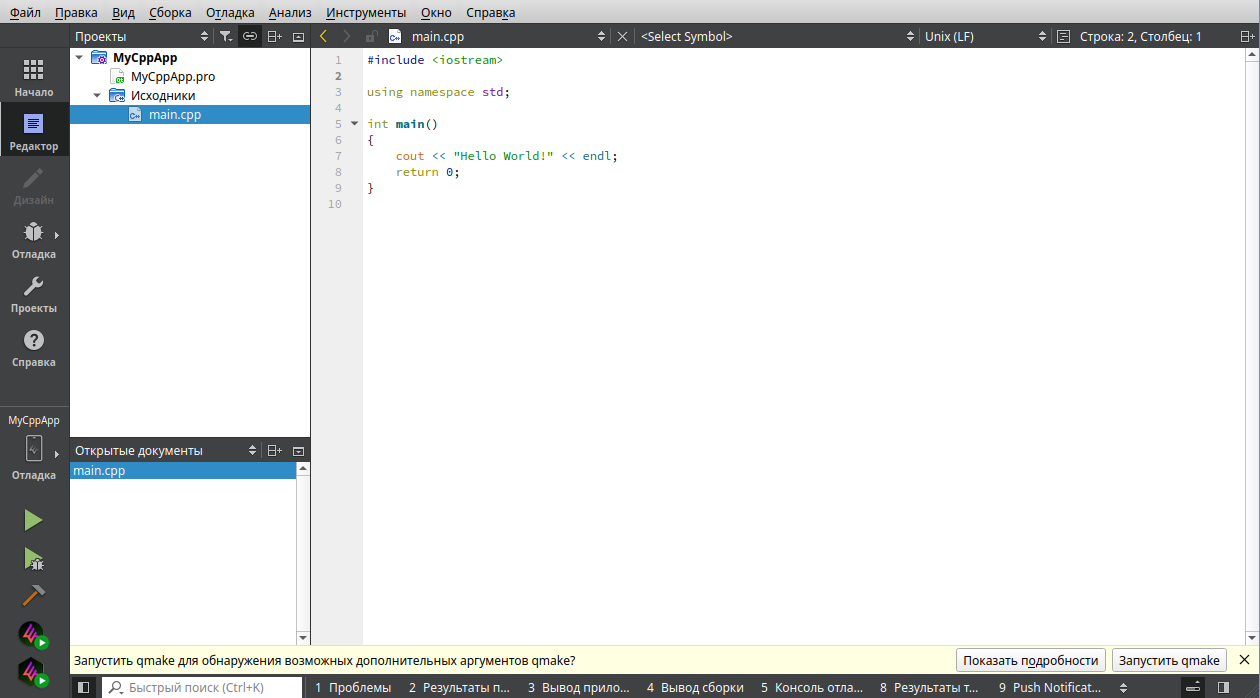The image size is (1260, 698).
Task: Open Справка help mode
Action: point(34,348)
